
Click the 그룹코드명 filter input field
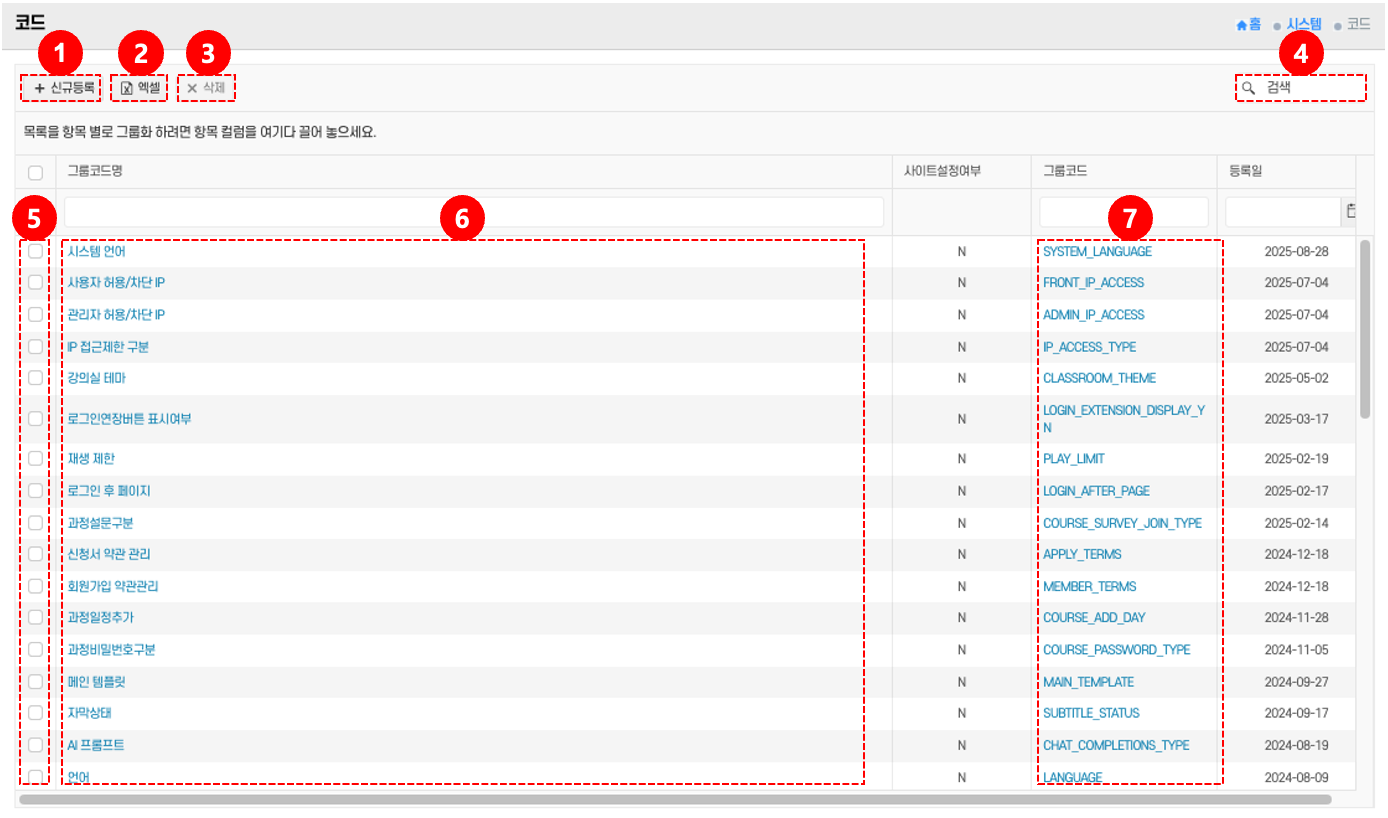coord(474,212)
